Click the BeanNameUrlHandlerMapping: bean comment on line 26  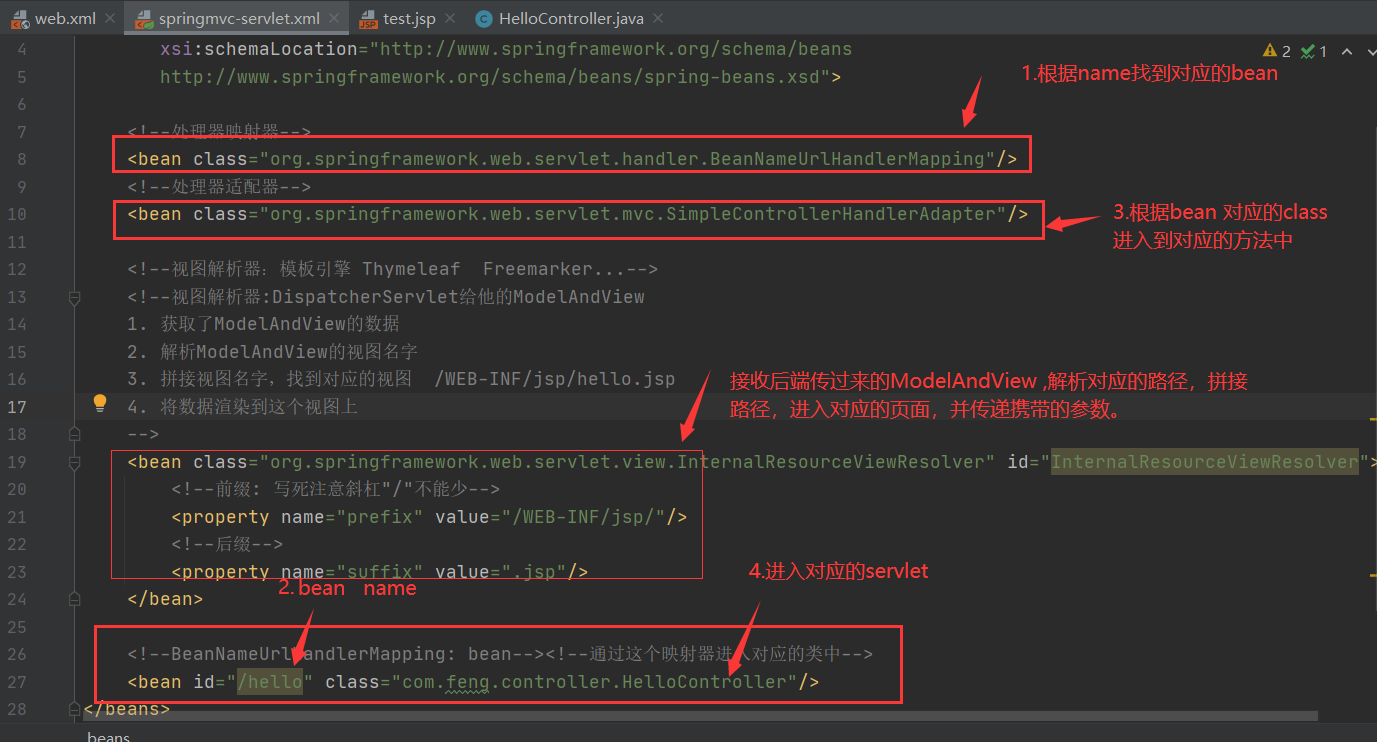pyautogui.click(x=336, y=654)
